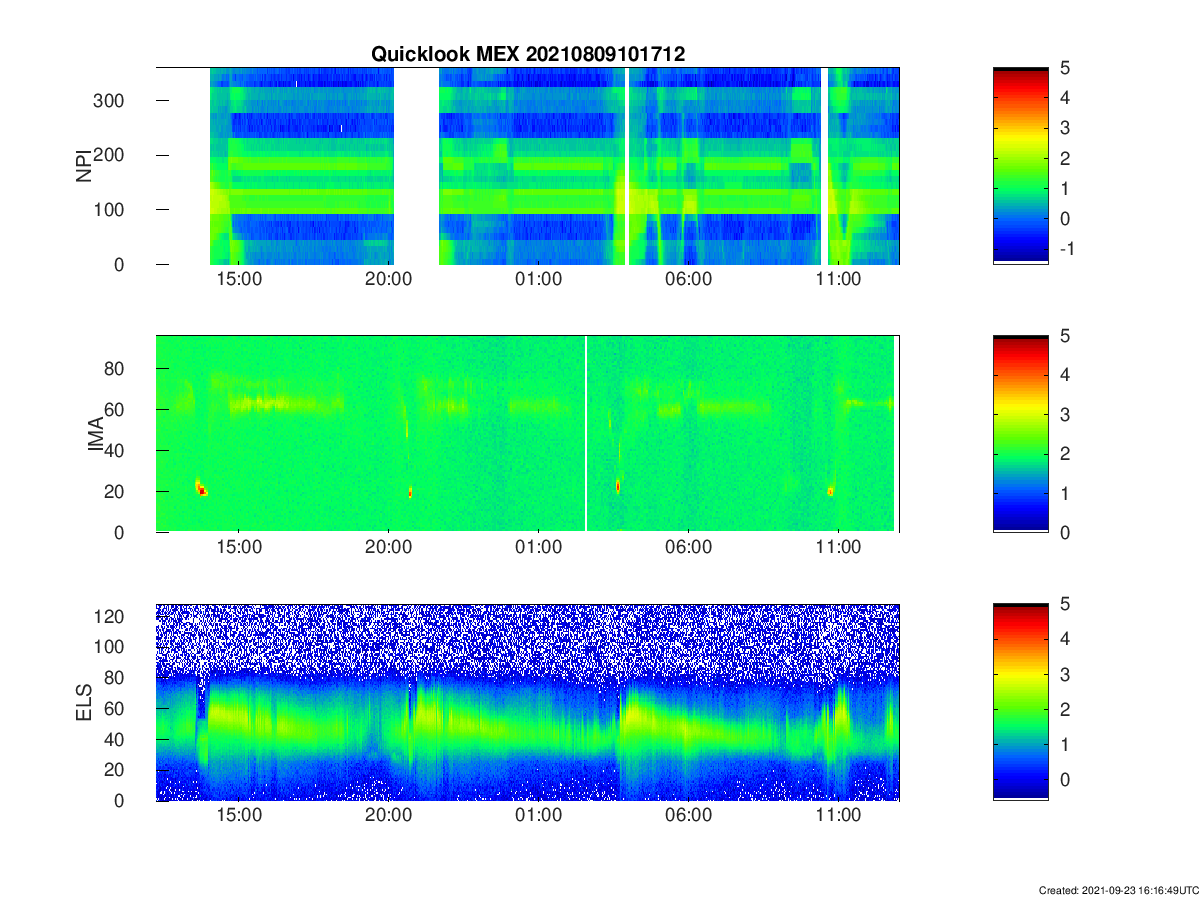Click the NPI spectrogram plot area
1200x900 pixels.
pyautogui.click(x=528, y=165)
